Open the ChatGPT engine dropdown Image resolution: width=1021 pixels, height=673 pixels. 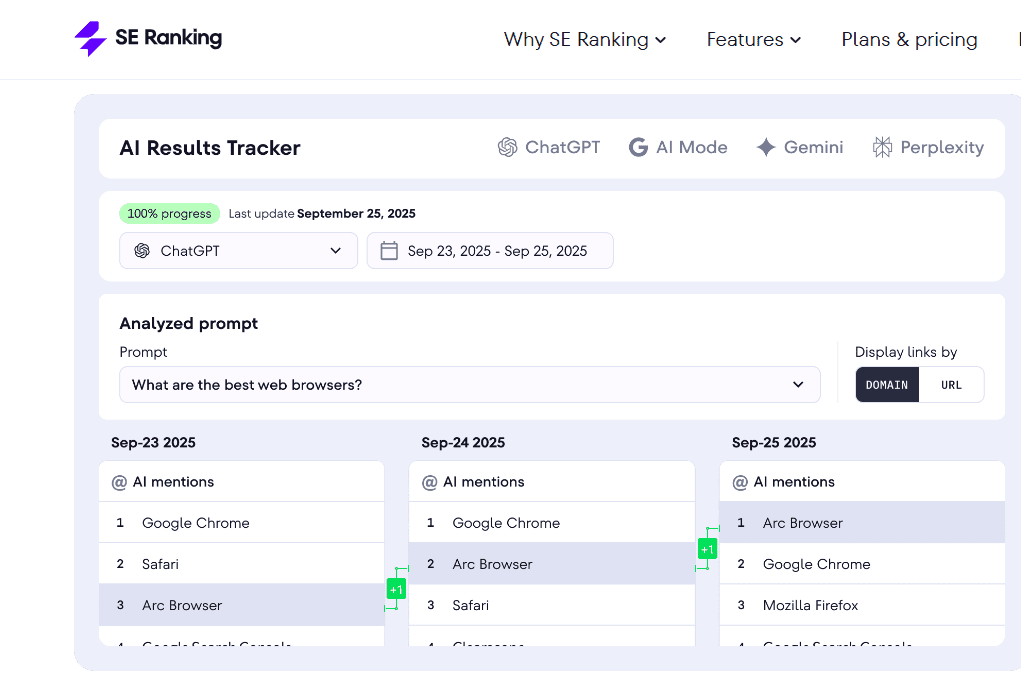pos(238,251)
